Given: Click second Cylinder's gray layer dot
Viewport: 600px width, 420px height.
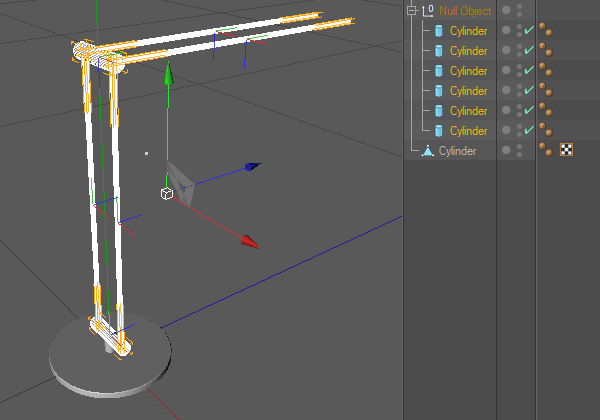Looking at the screenshot, I should 506,50.
